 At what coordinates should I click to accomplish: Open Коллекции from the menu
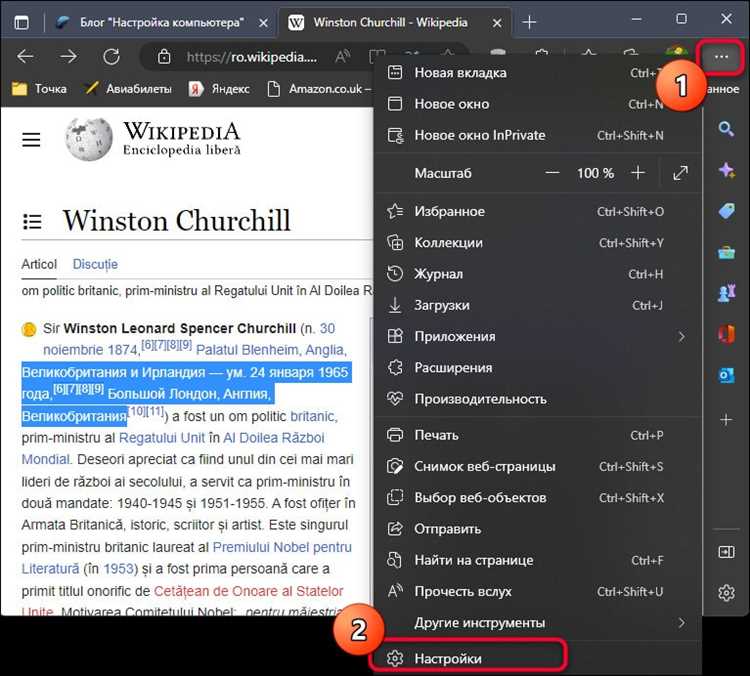(538, 243)
